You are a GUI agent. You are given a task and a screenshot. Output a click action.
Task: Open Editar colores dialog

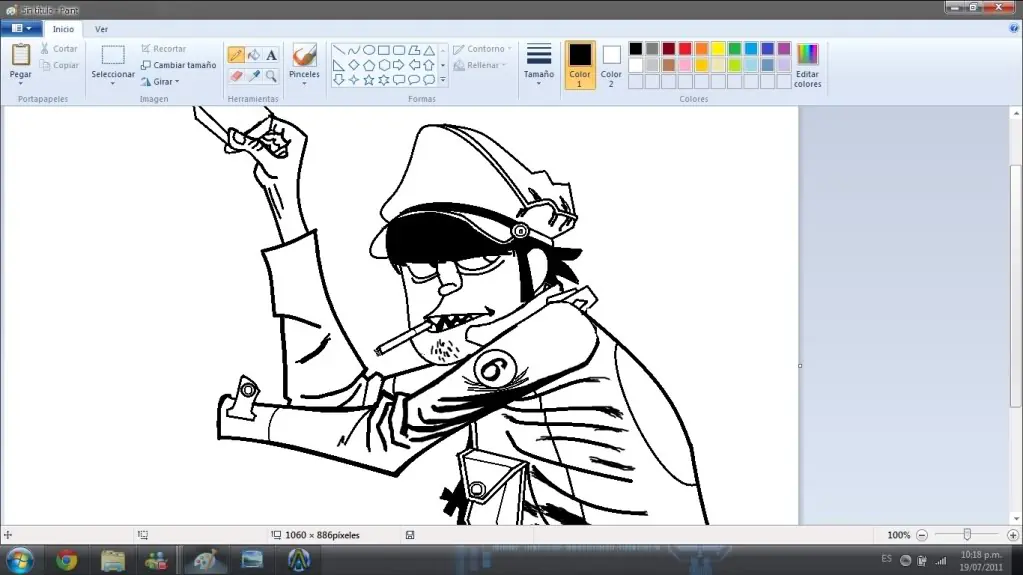[x=808, y=65]
